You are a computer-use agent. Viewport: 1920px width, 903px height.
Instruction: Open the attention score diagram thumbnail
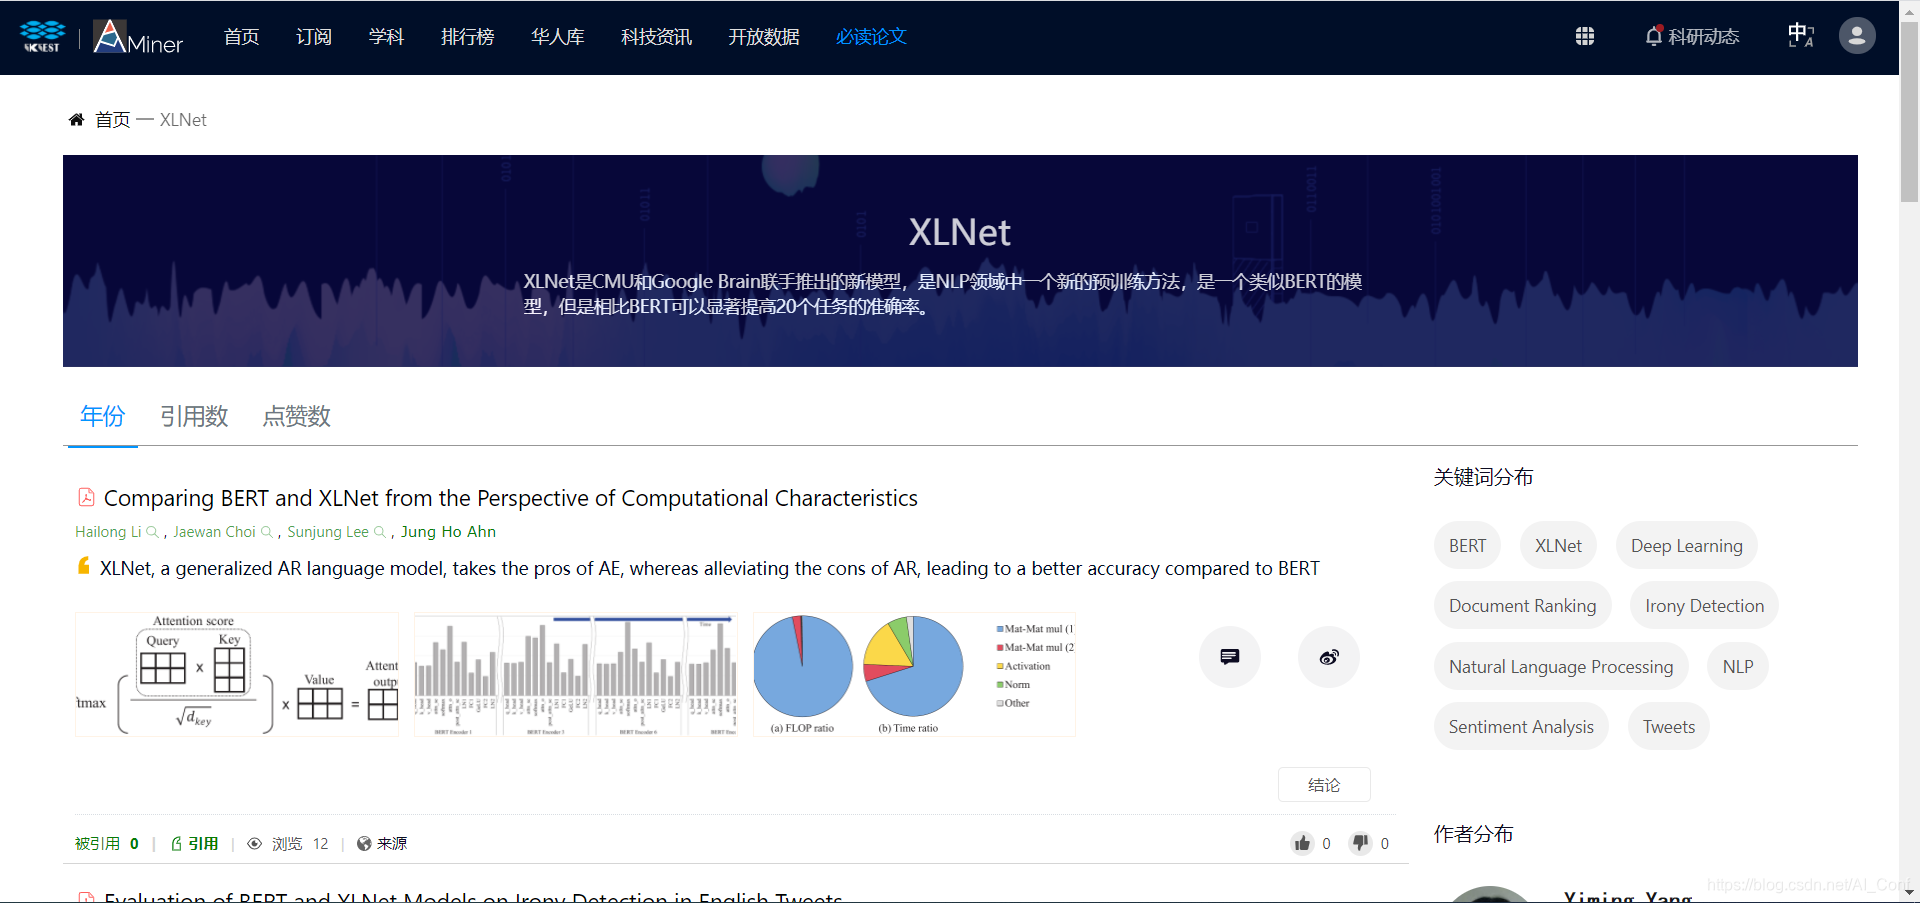[x=237, y=675]
